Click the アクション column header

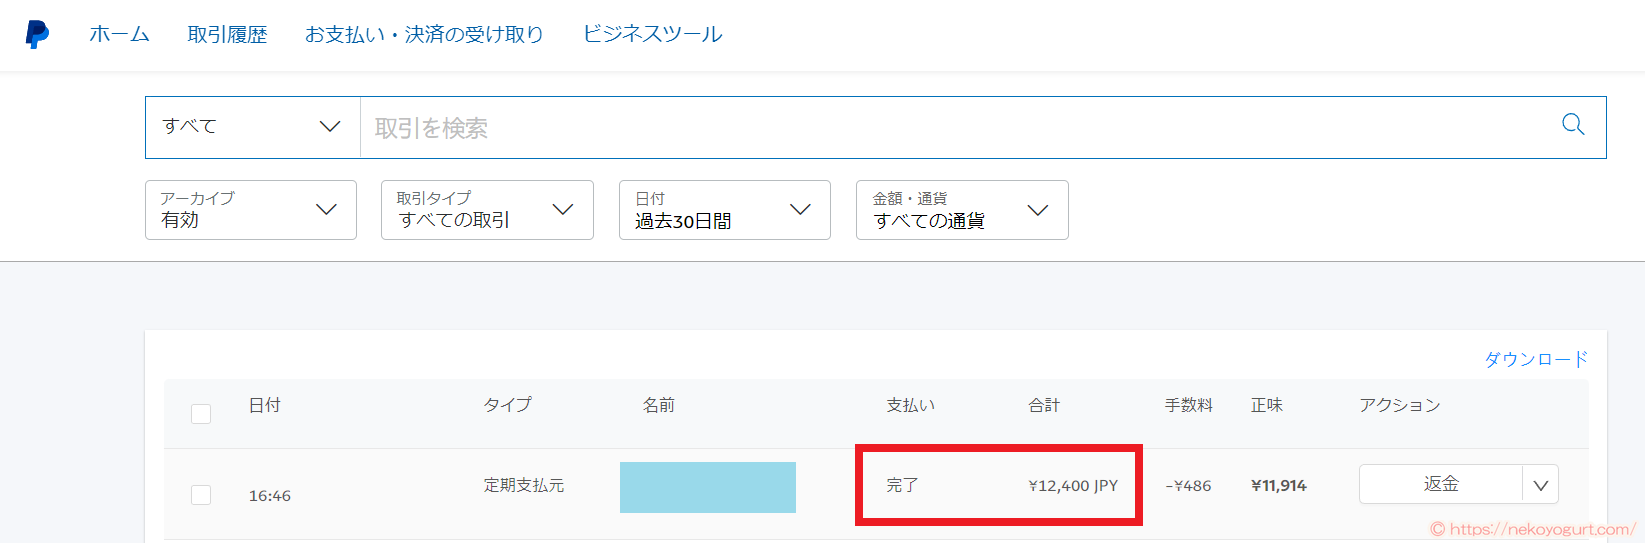(x=1400, y=405)
